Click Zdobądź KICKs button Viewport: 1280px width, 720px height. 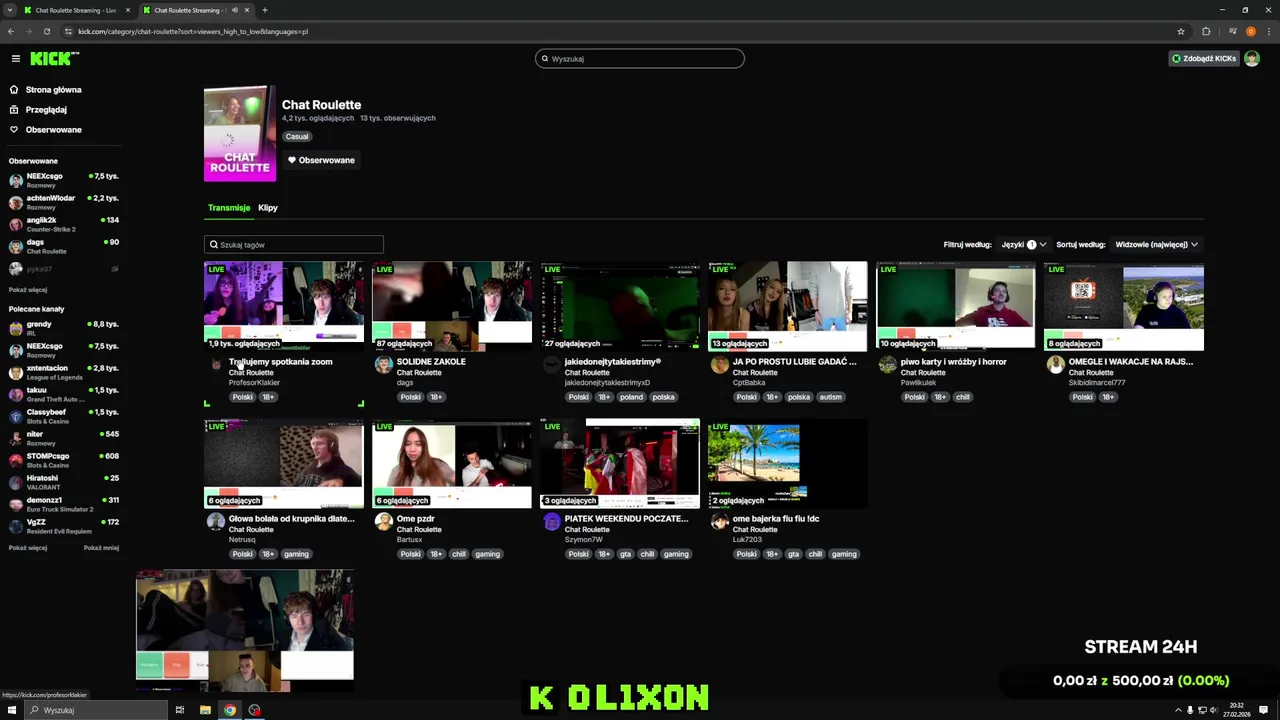pyautogui.click(x=1204, y=59)
